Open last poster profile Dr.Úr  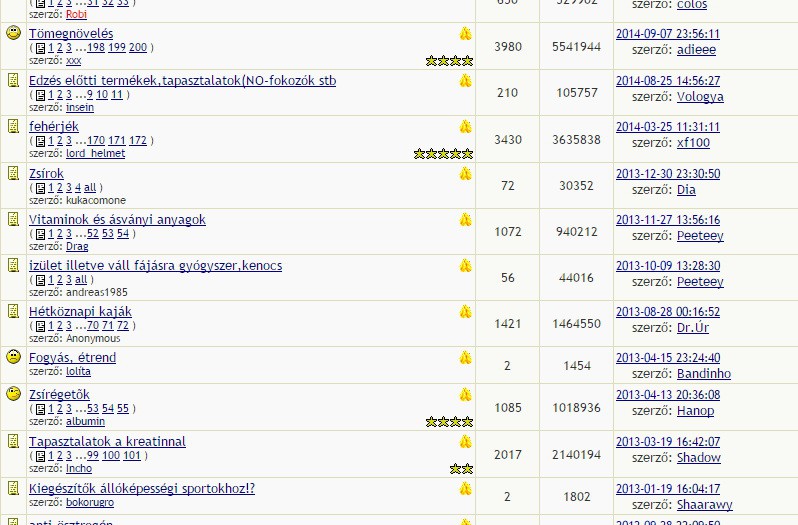[x=693, y=328]
